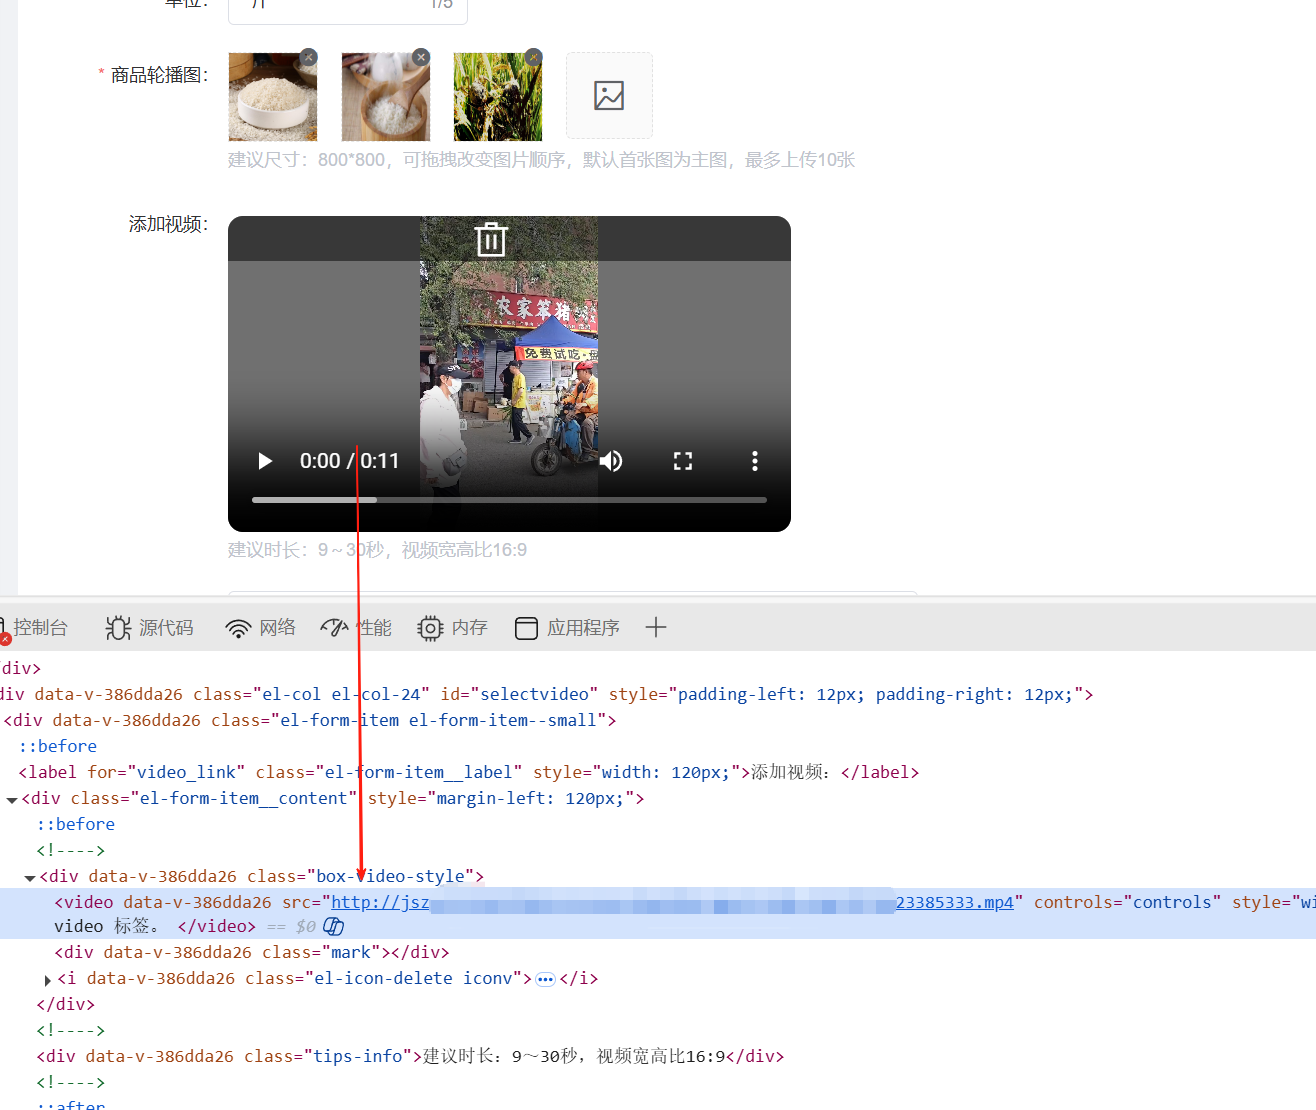Click the console badge icon beside video tag

click(334, 926)
